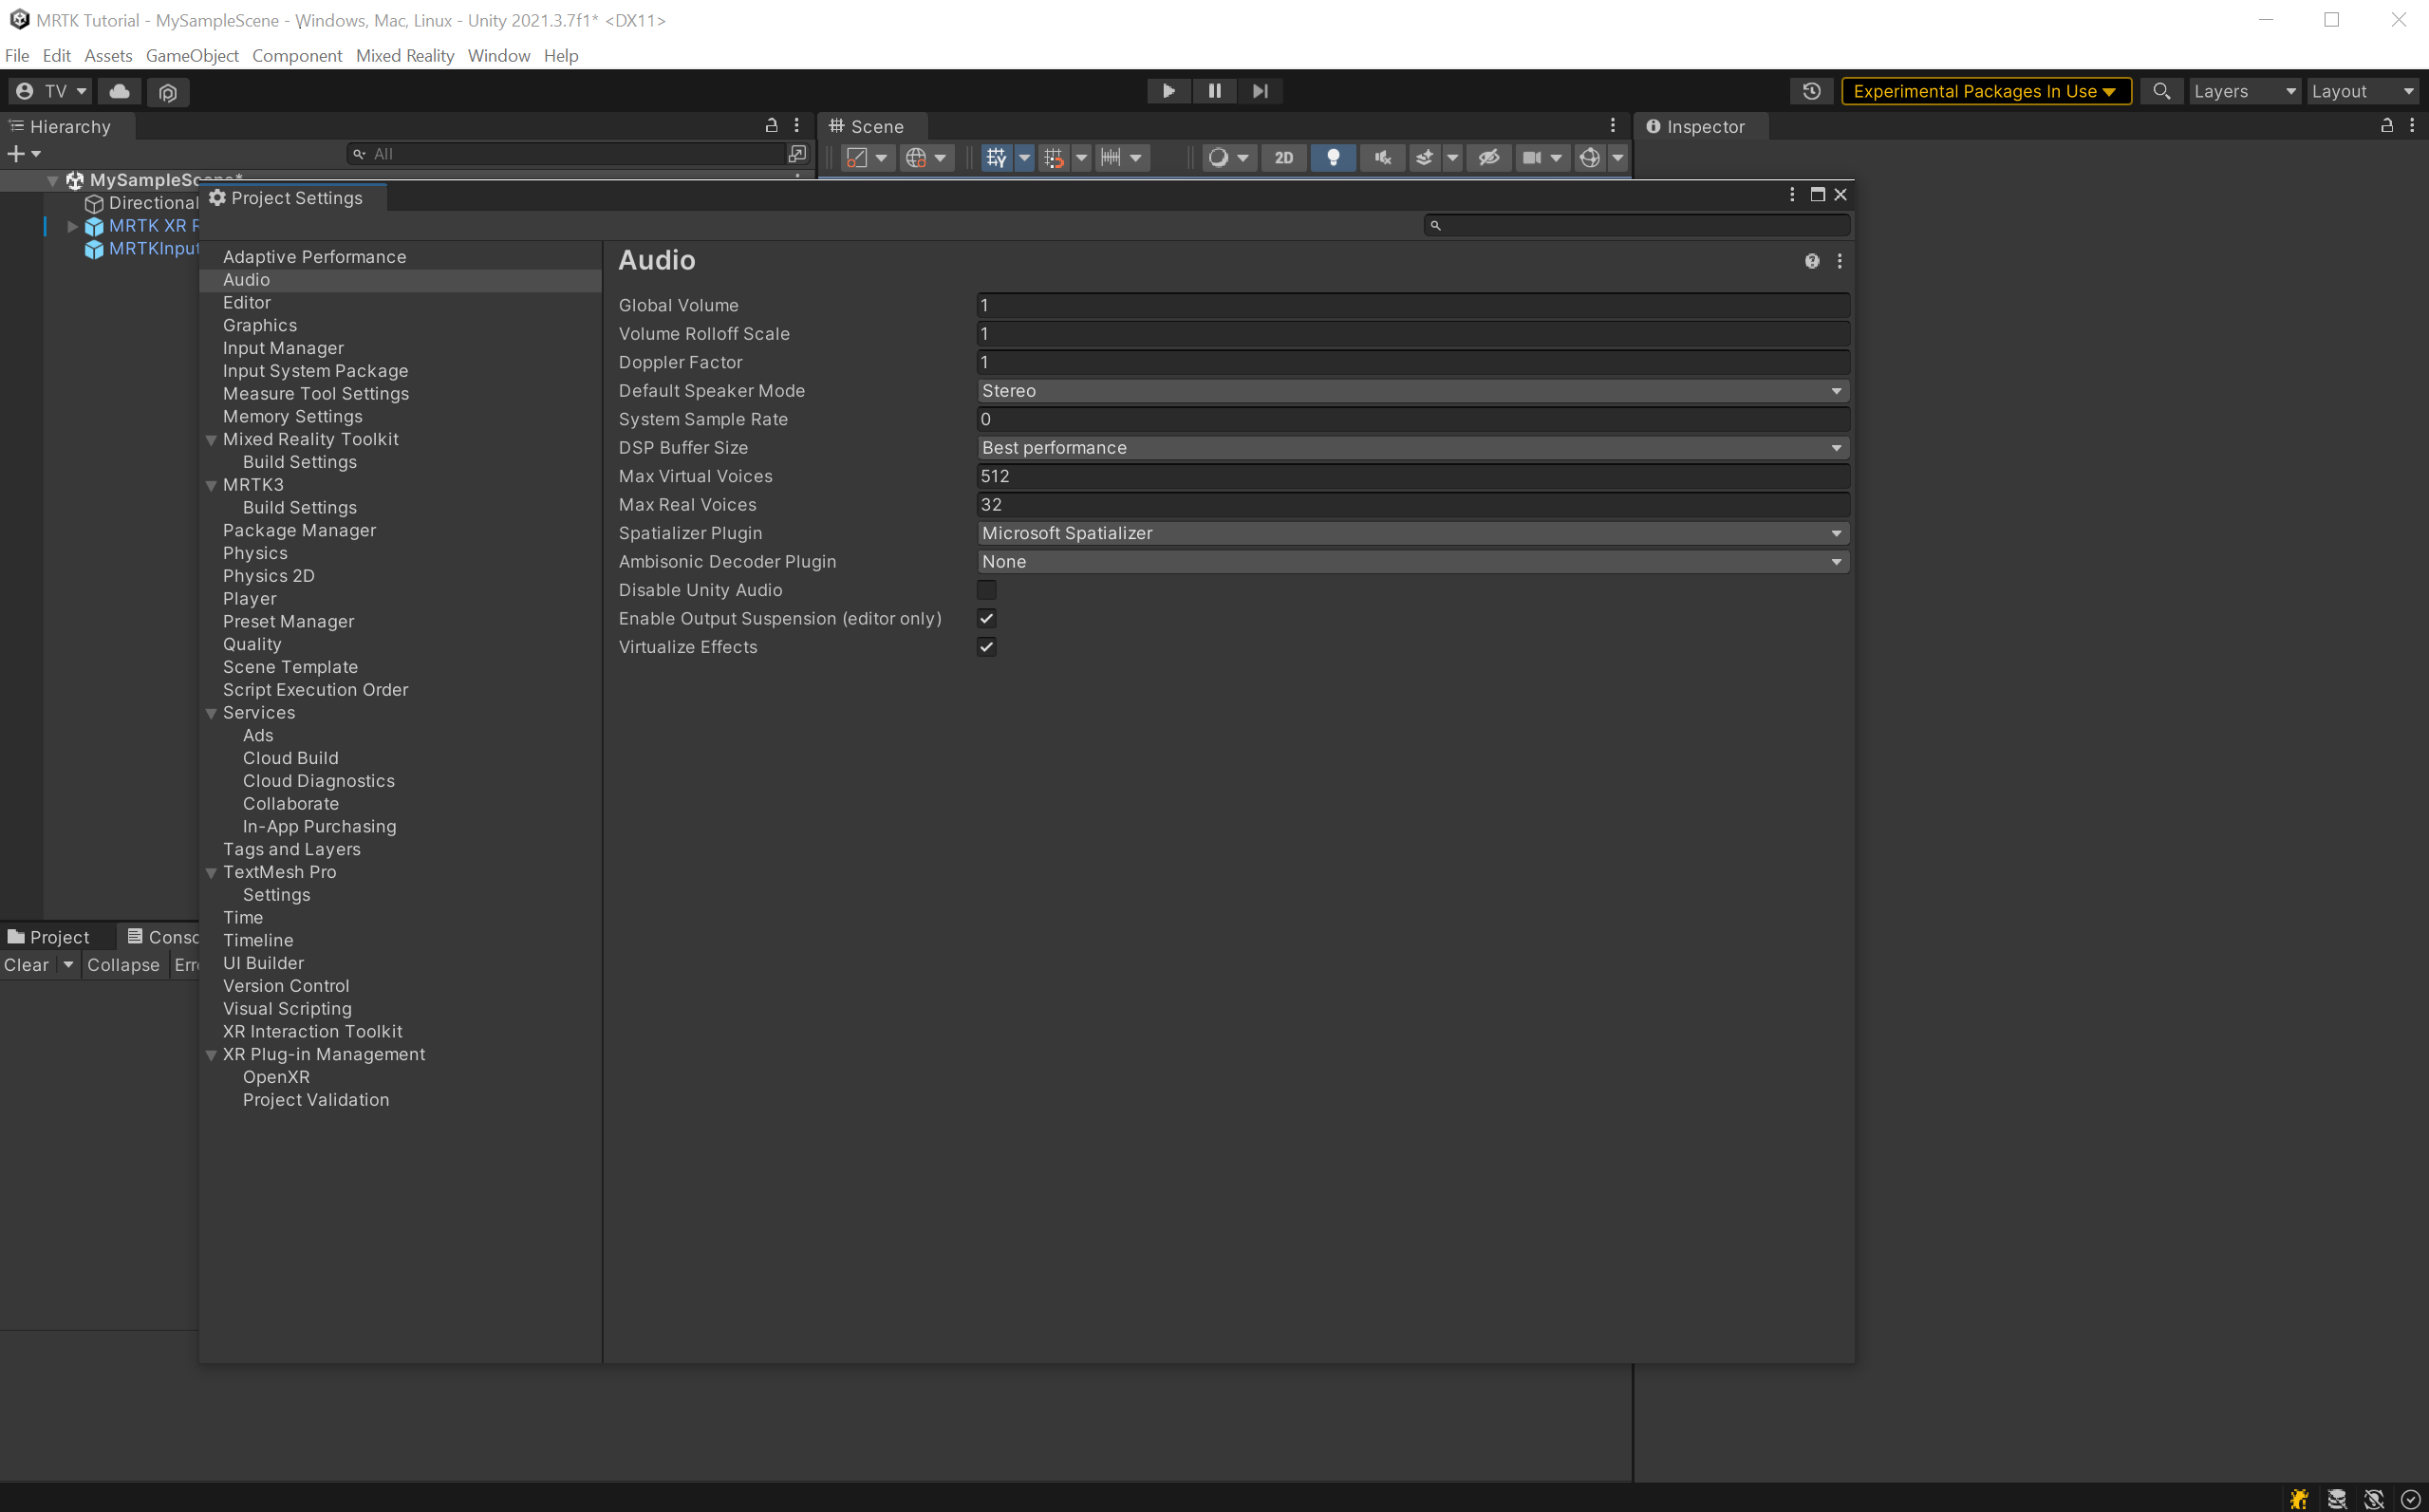Mute scene audio speaker icon
The image size is (2429, 1512).
[1382, 158]
